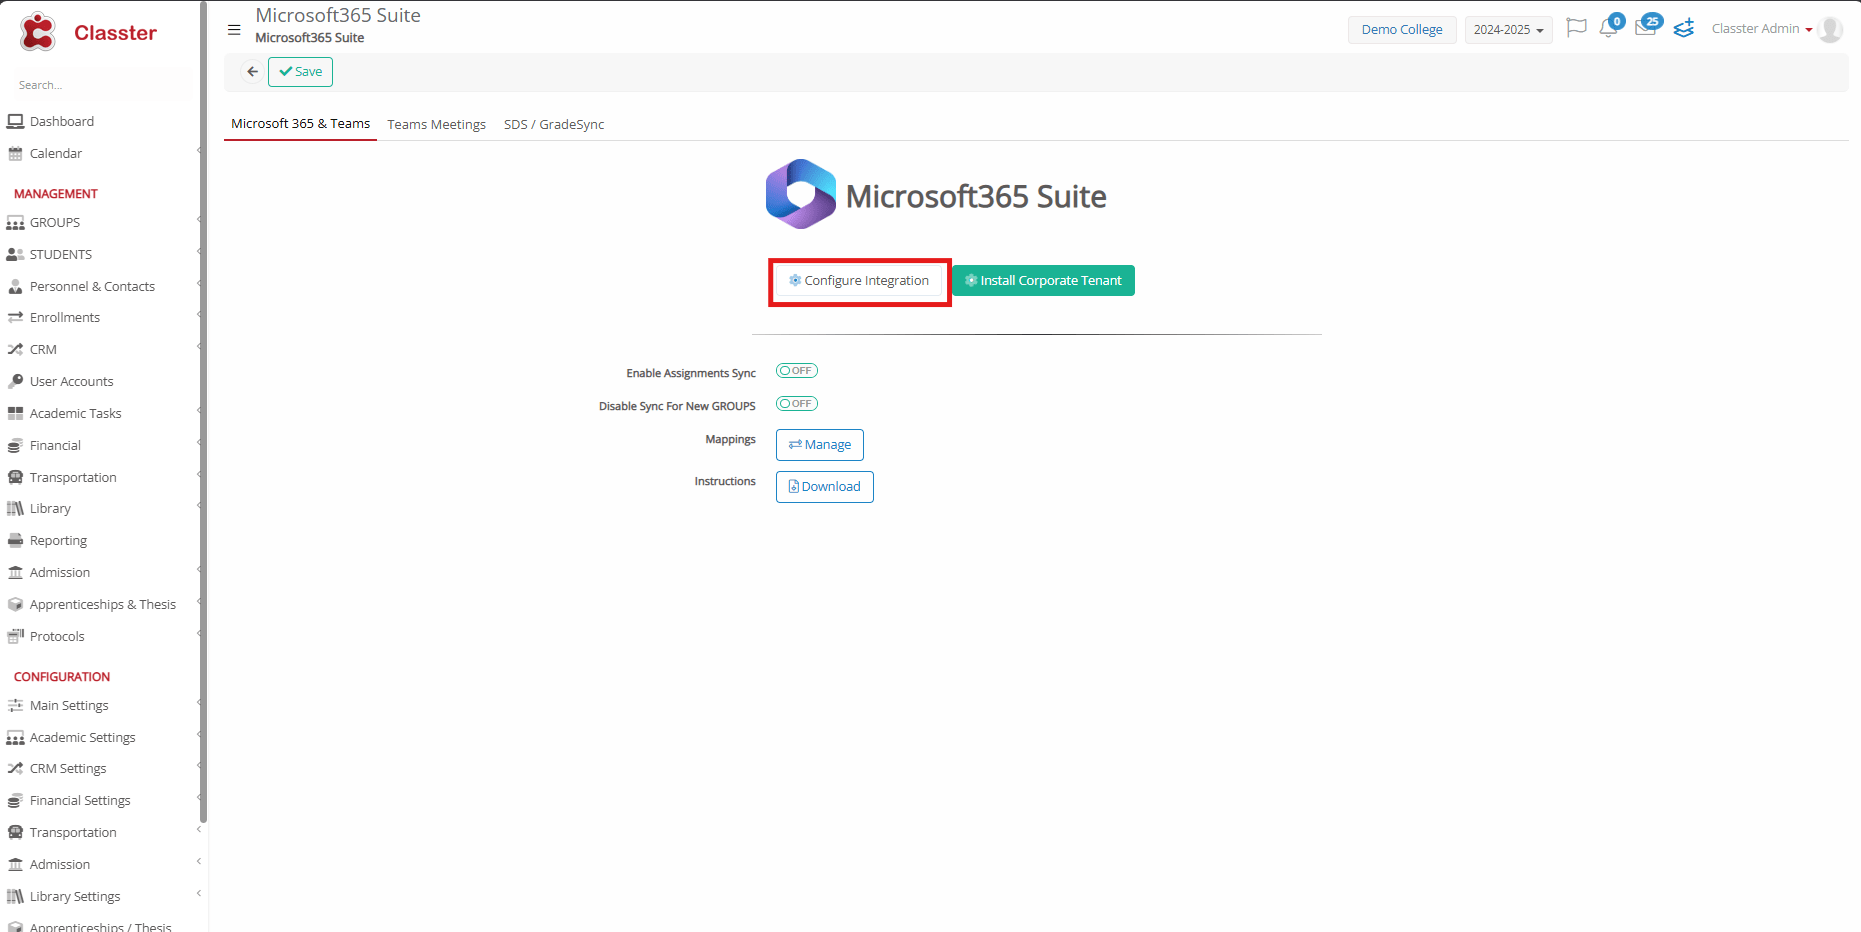Click the quick actions add icon in header

[1684, 28]
